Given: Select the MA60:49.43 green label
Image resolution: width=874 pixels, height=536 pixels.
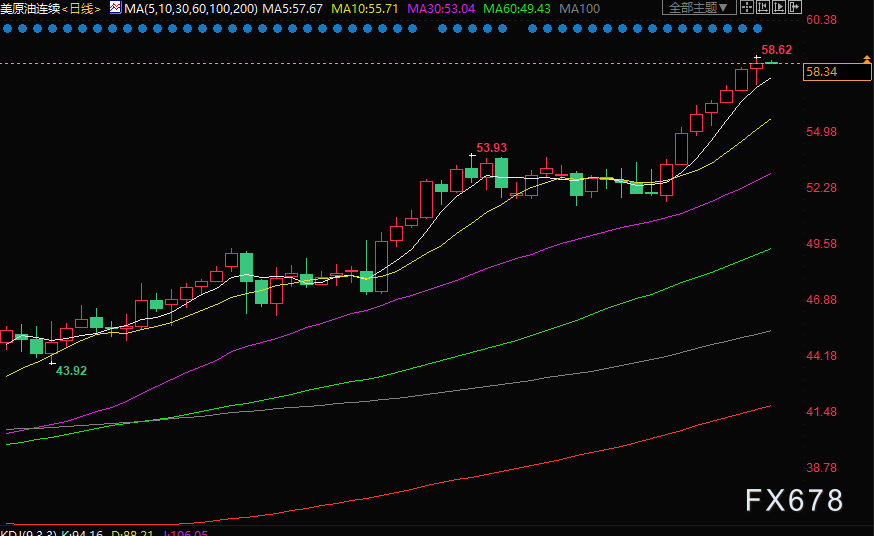Looking at the screenshot, I should point(517,9).
